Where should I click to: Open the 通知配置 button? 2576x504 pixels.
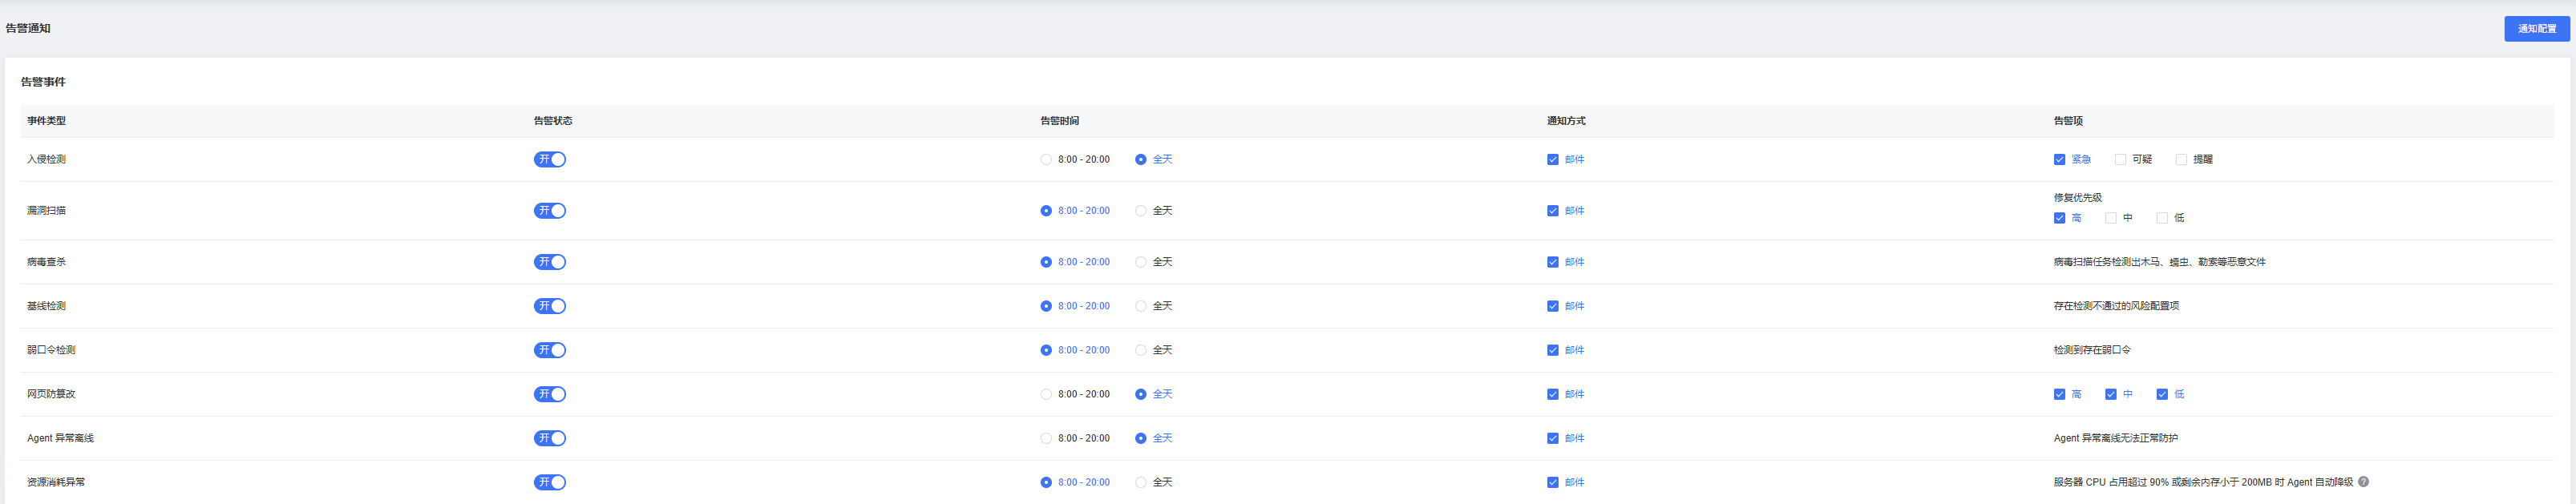[2536, 29]
